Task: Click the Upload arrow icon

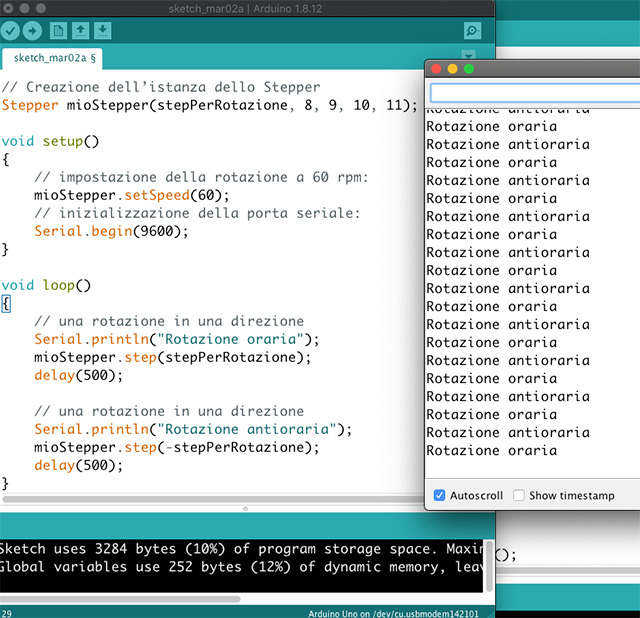Action: click(x=33, y=32)
